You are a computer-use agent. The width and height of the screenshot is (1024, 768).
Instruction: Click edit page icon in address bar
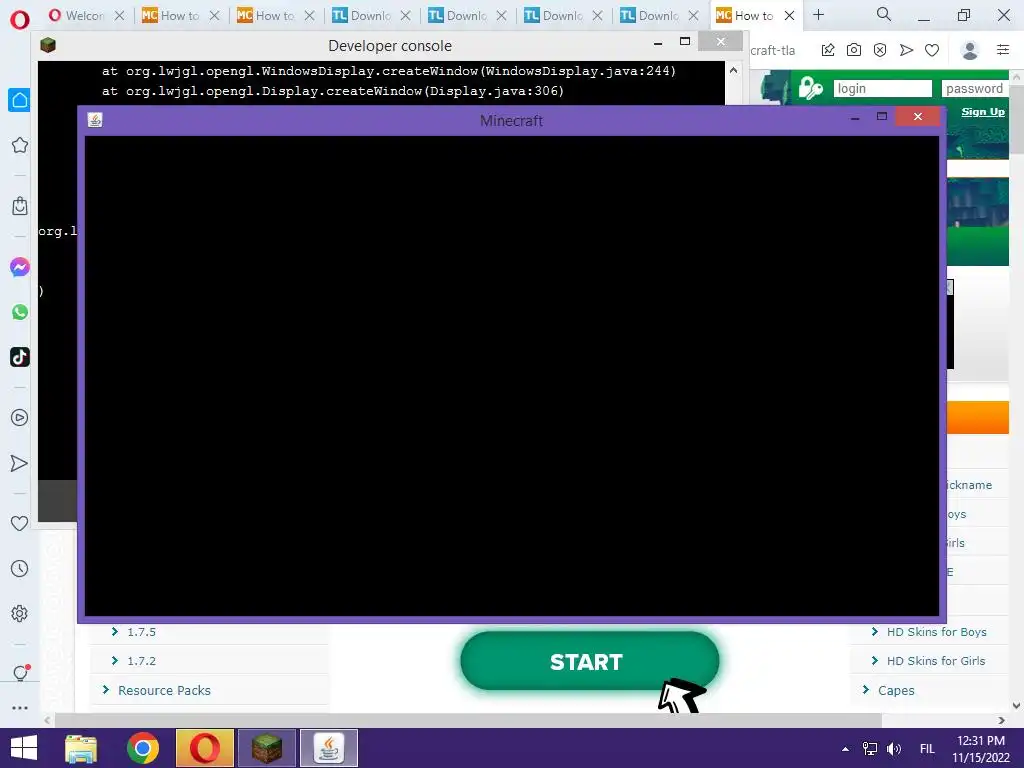[827, 50]
